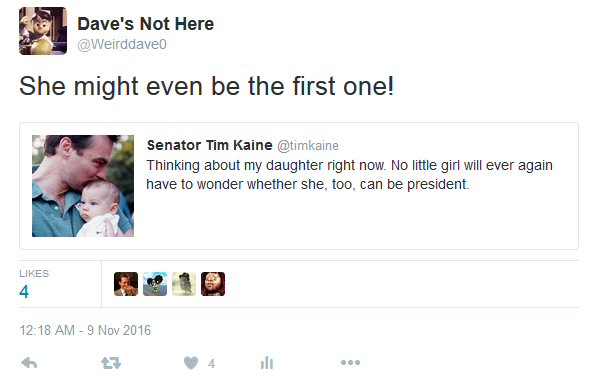Open Tim Kaine's photo with baby
Image resolution: width=599 pixels, height=380 pixels.
(83, 186)
